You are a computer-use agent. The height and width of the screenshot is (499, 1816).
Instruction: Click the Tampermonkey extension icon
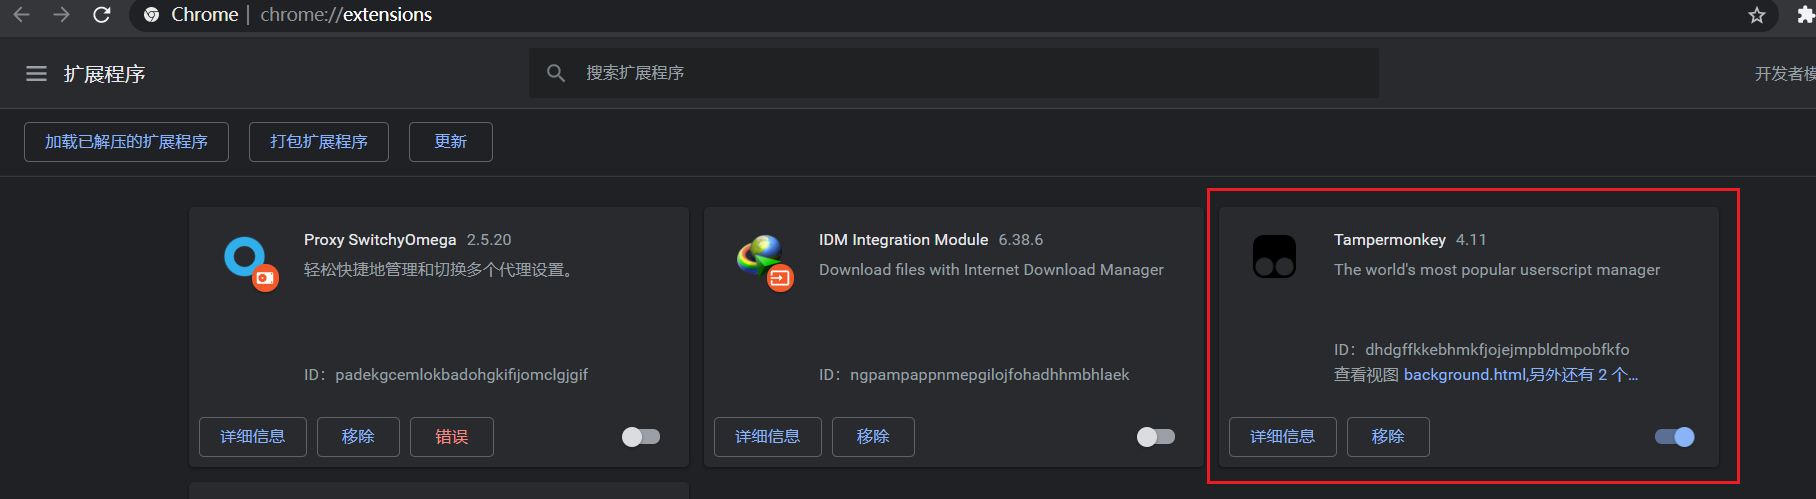tap(1274, 257)
